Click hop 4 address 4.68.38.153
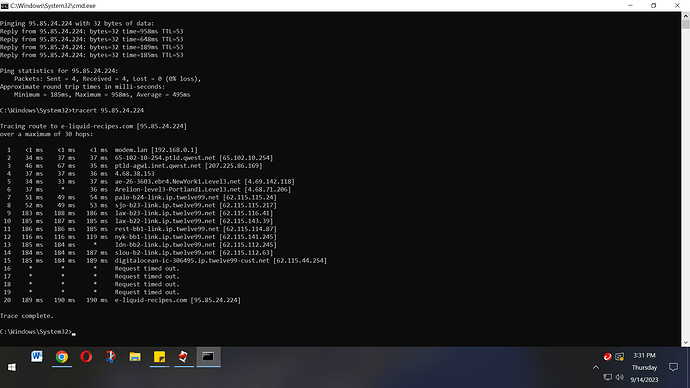690x388 pixels. coord(134,174)
